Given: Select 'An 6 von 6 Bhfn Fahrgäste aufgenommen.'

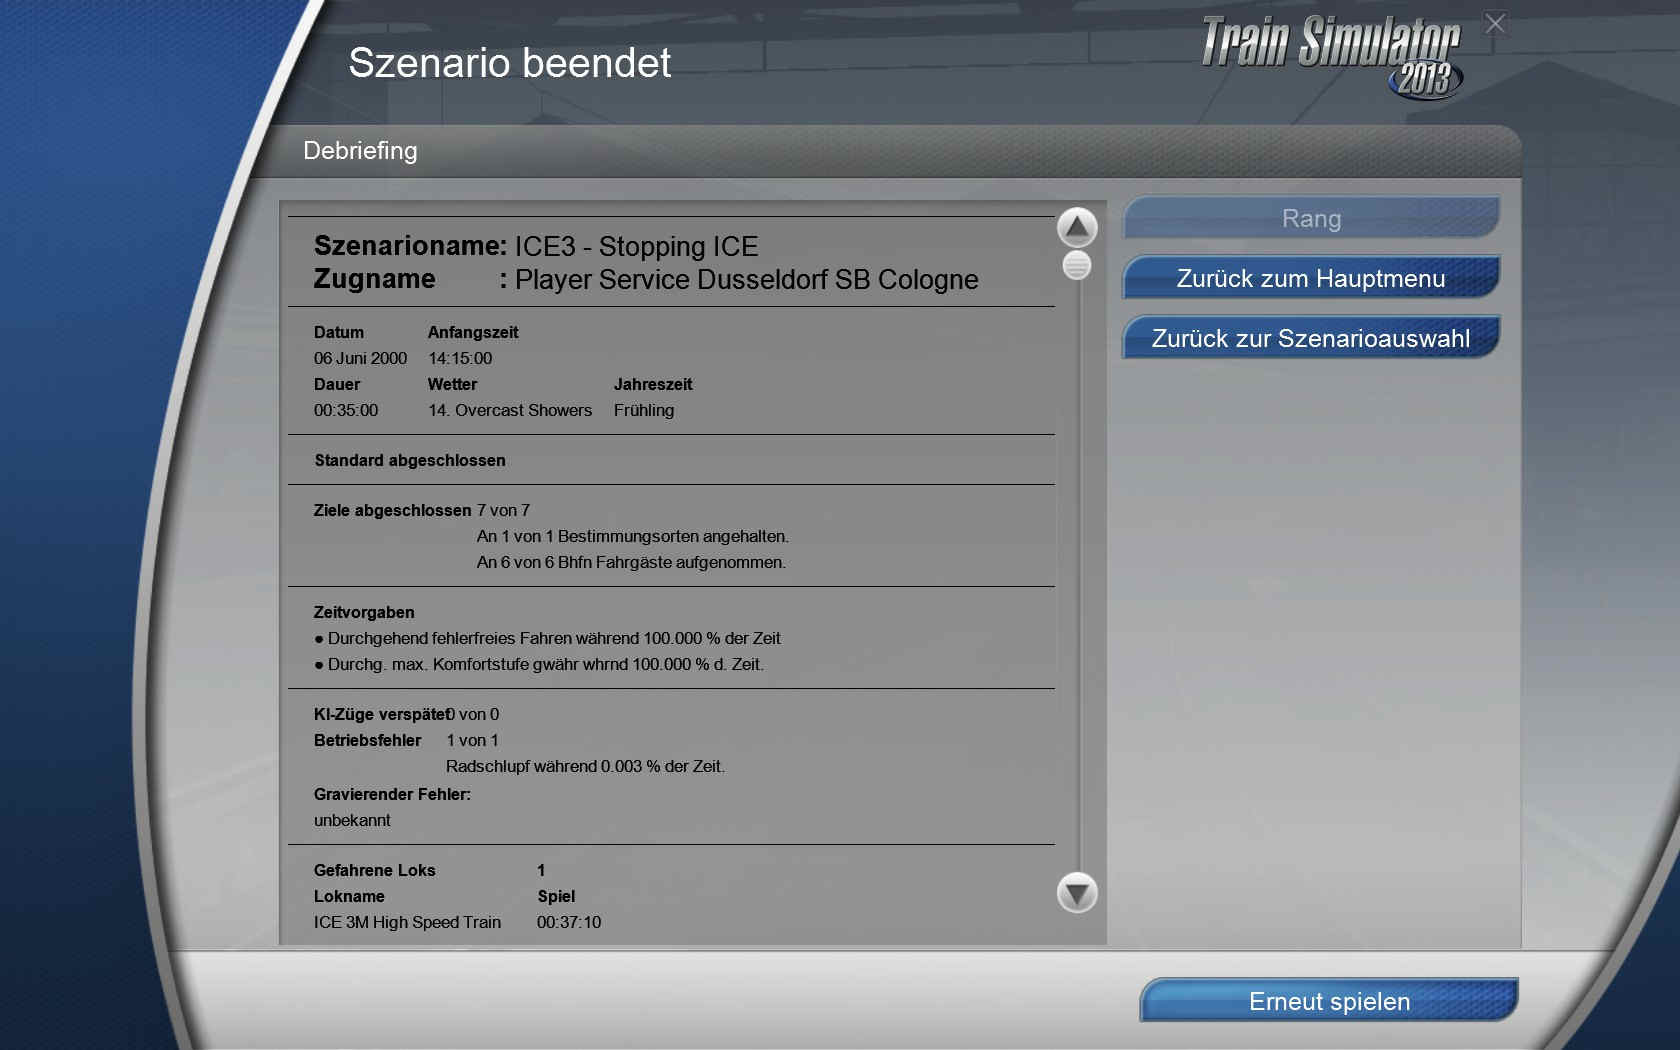Looking at the screenshot, I should pyautogui.click(x=631, y=562).
